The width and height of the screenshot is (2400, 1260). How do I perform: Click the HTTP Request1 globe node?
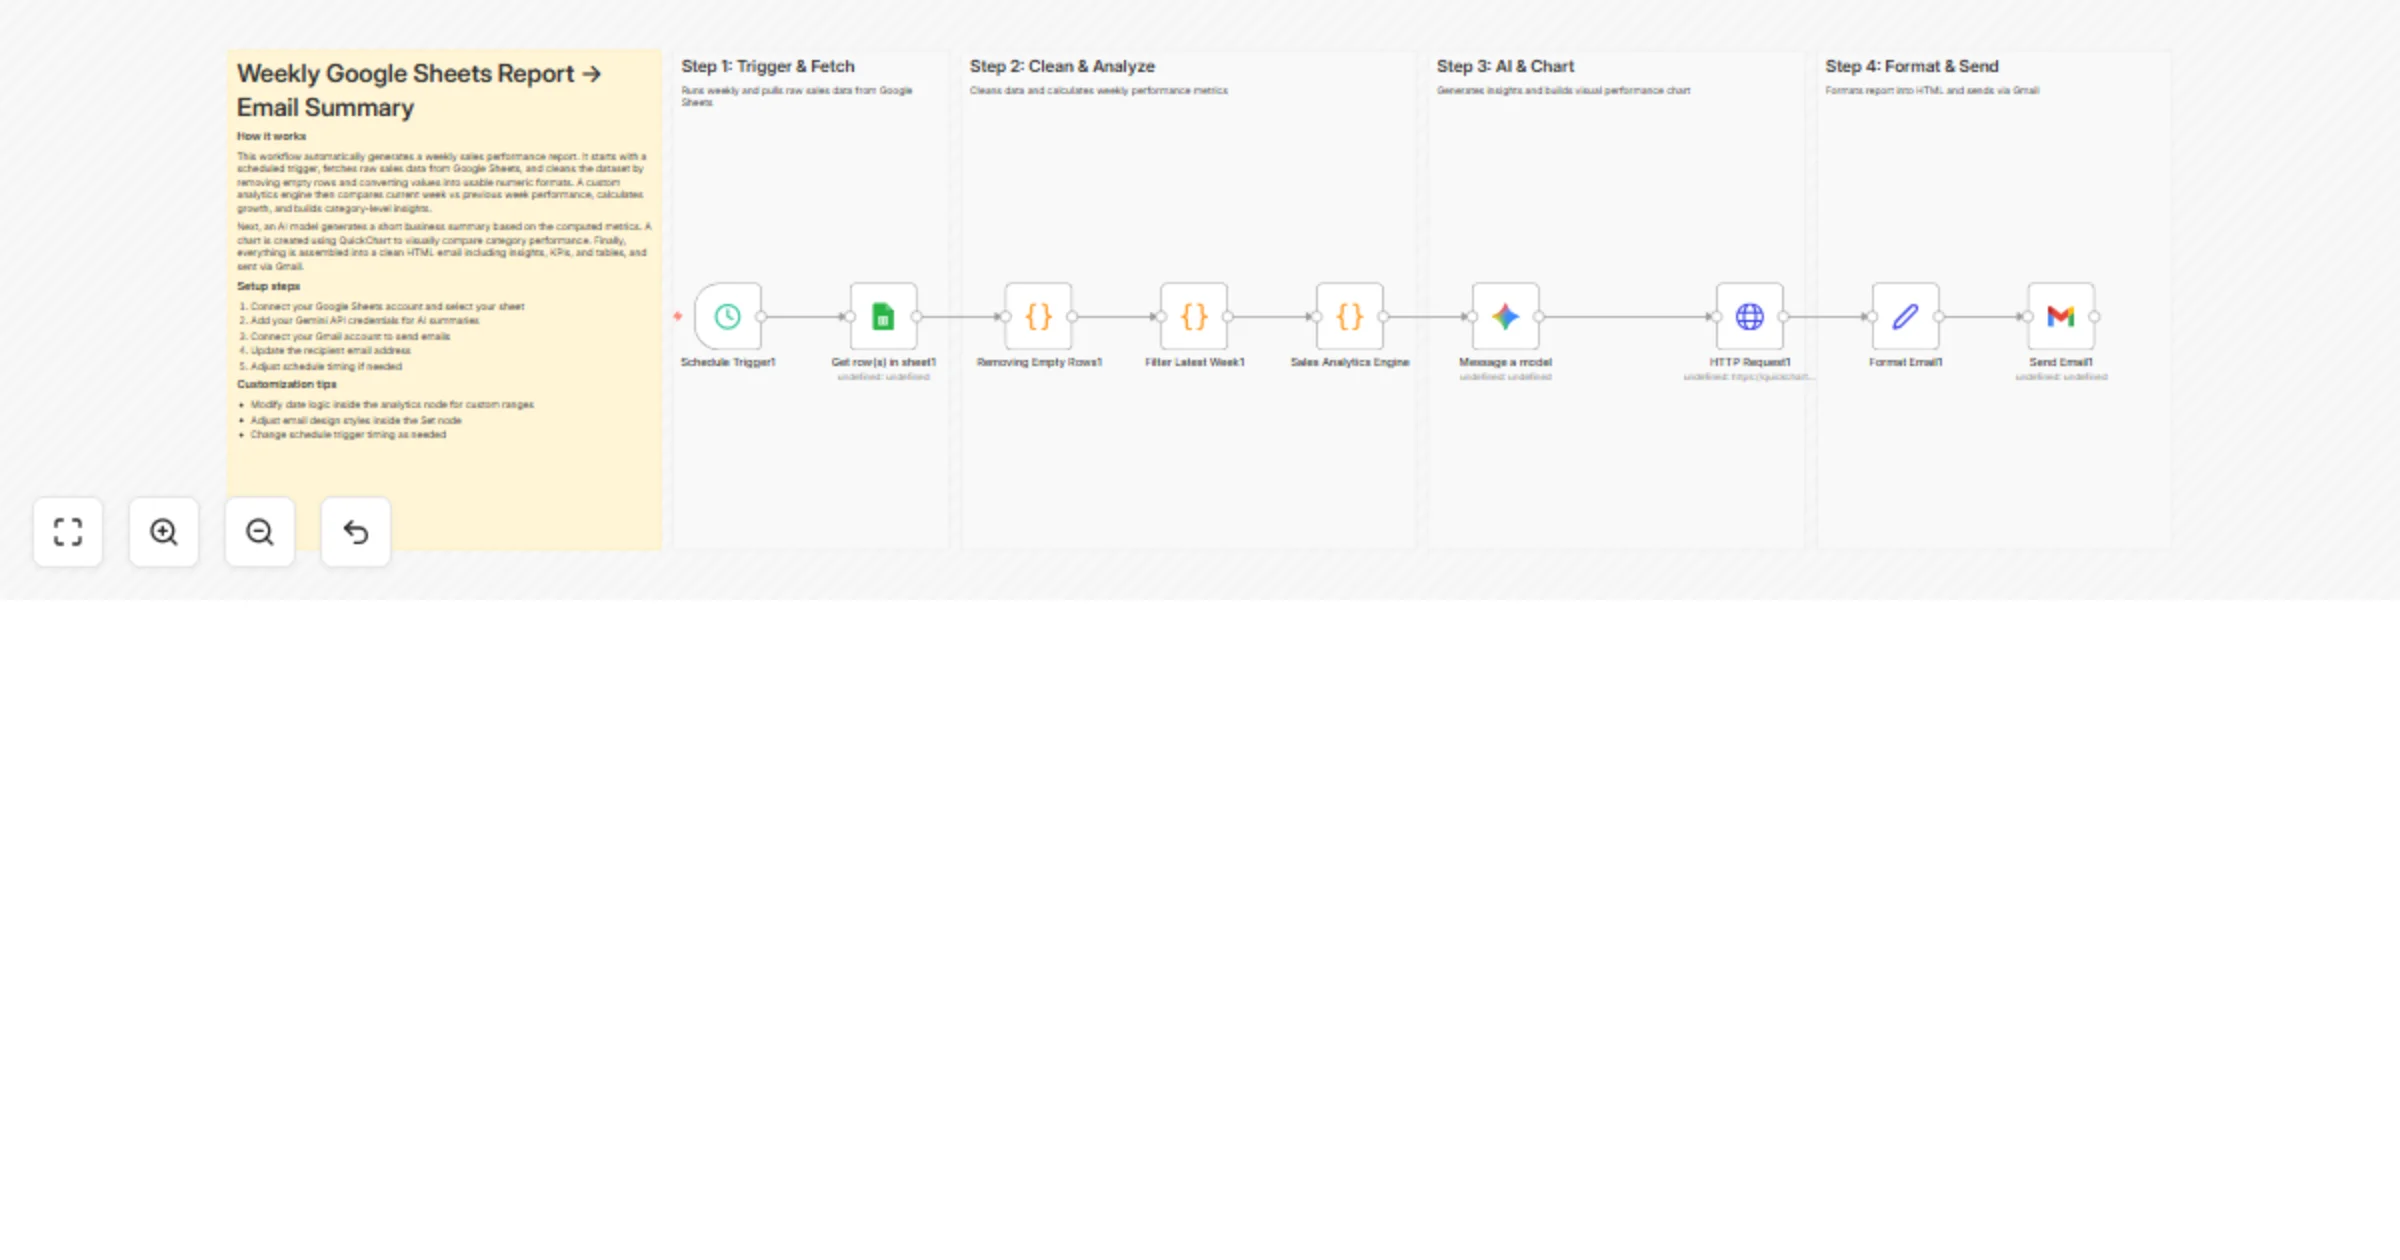(x=1750, y=317)
